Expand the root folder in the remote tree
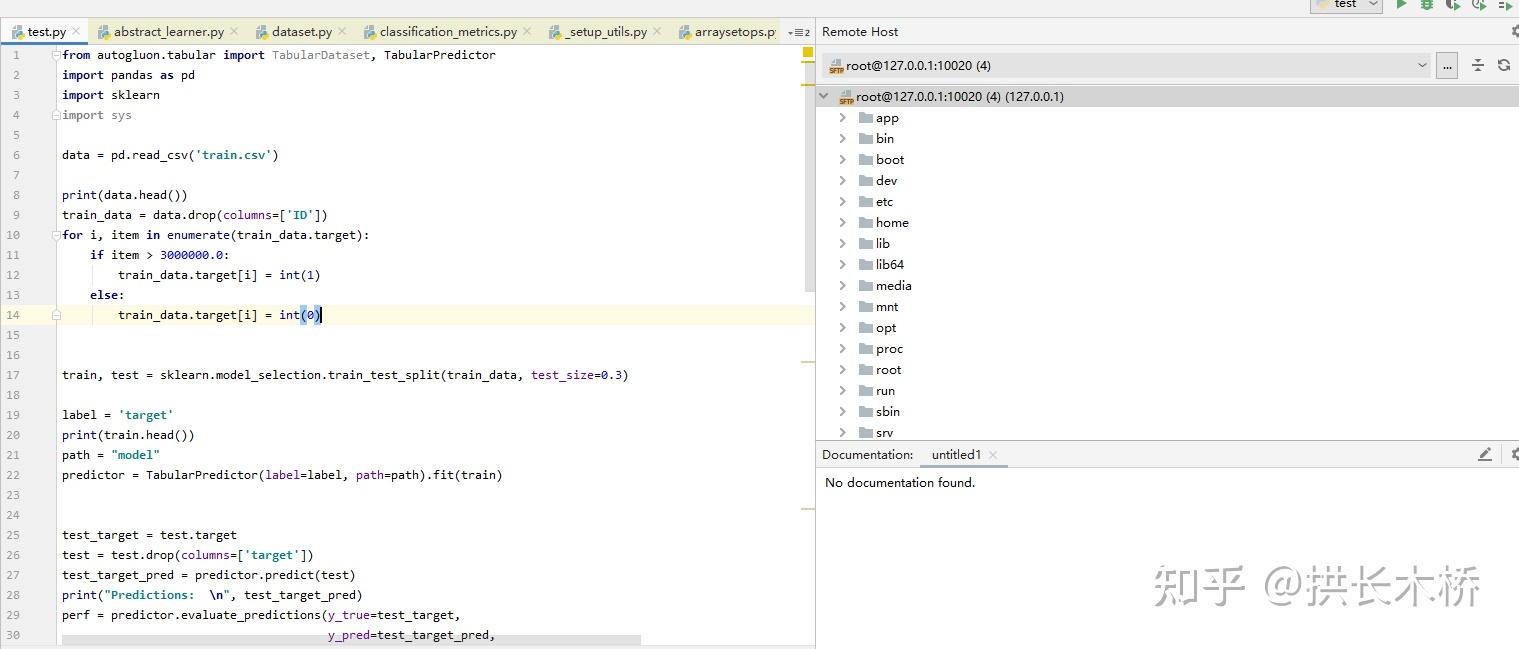This screenshot has width=1519, height=649. [843, 369]
